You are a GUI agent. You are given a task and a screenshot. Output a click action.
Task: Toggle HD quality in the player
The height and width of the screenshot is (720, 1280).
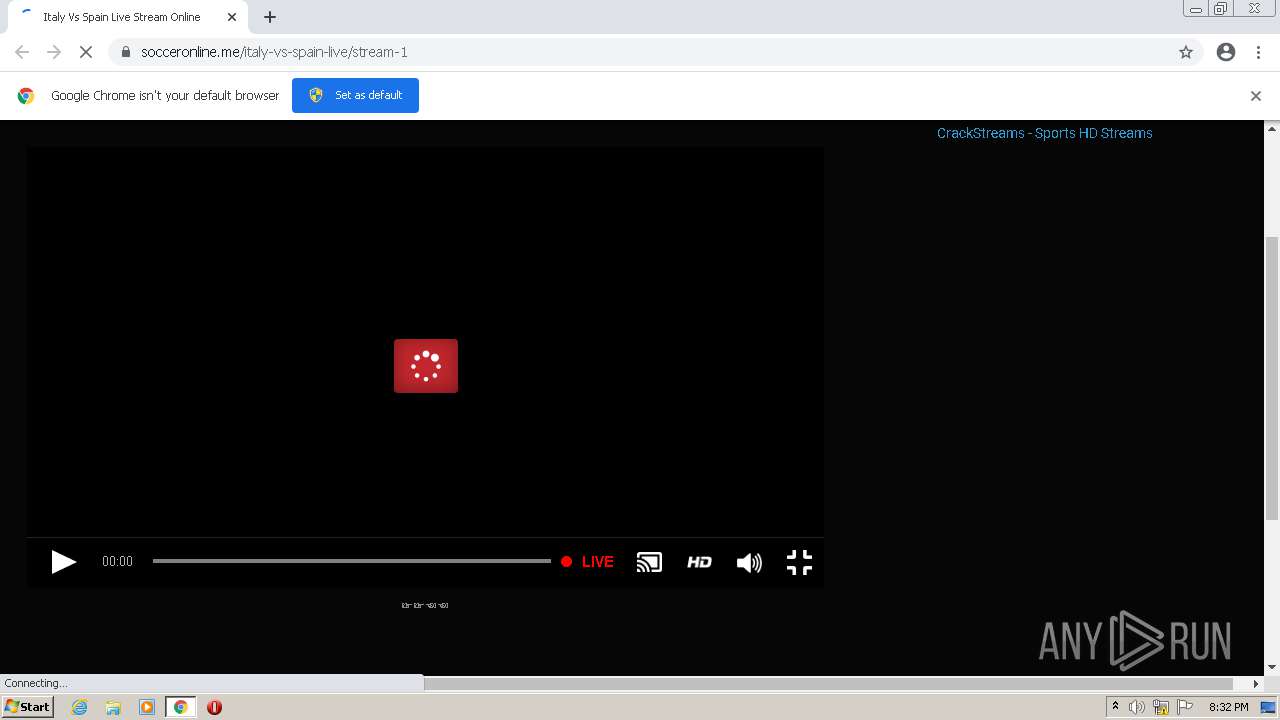pyautogui.click(x=699, y=562)
